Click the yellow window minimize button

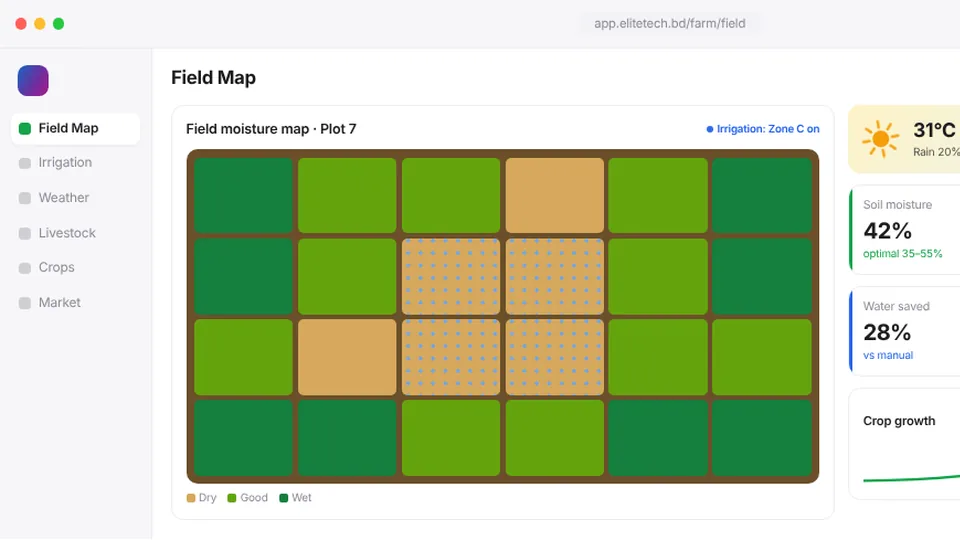pos(40,24)
